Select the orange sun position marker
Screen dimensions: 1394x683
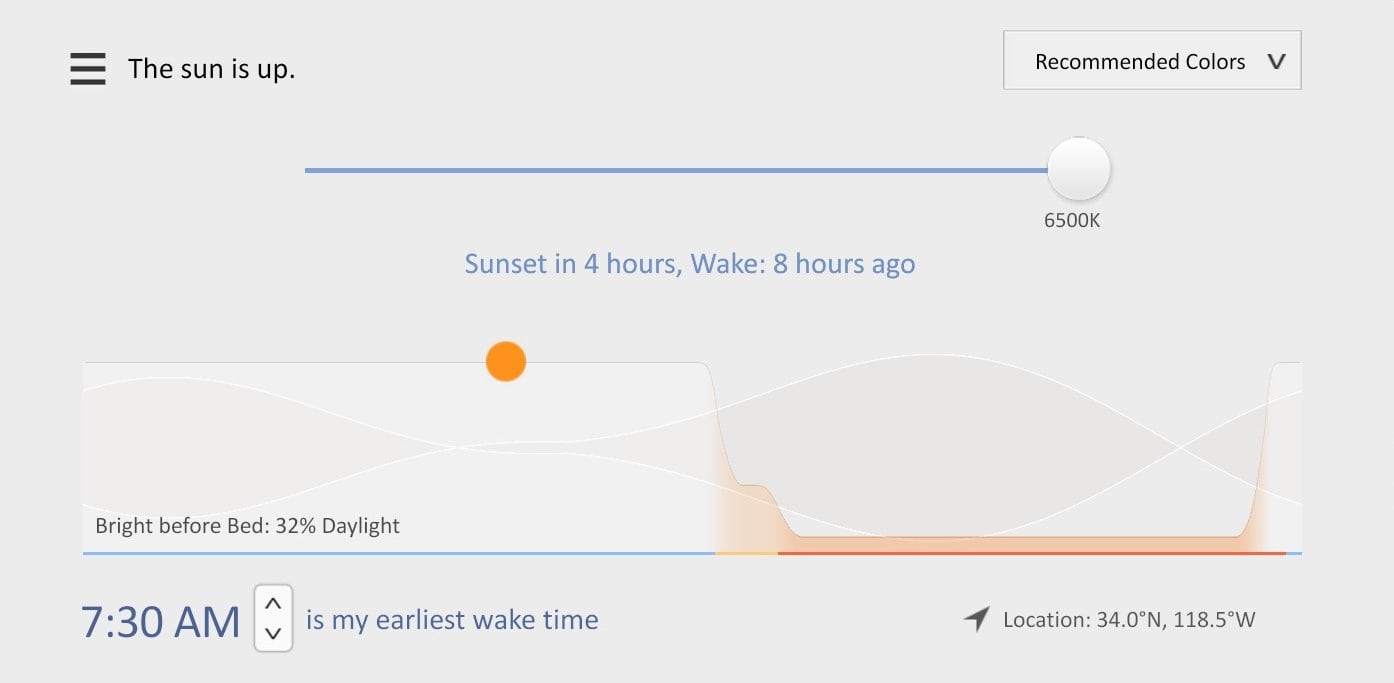pos(505,361)
